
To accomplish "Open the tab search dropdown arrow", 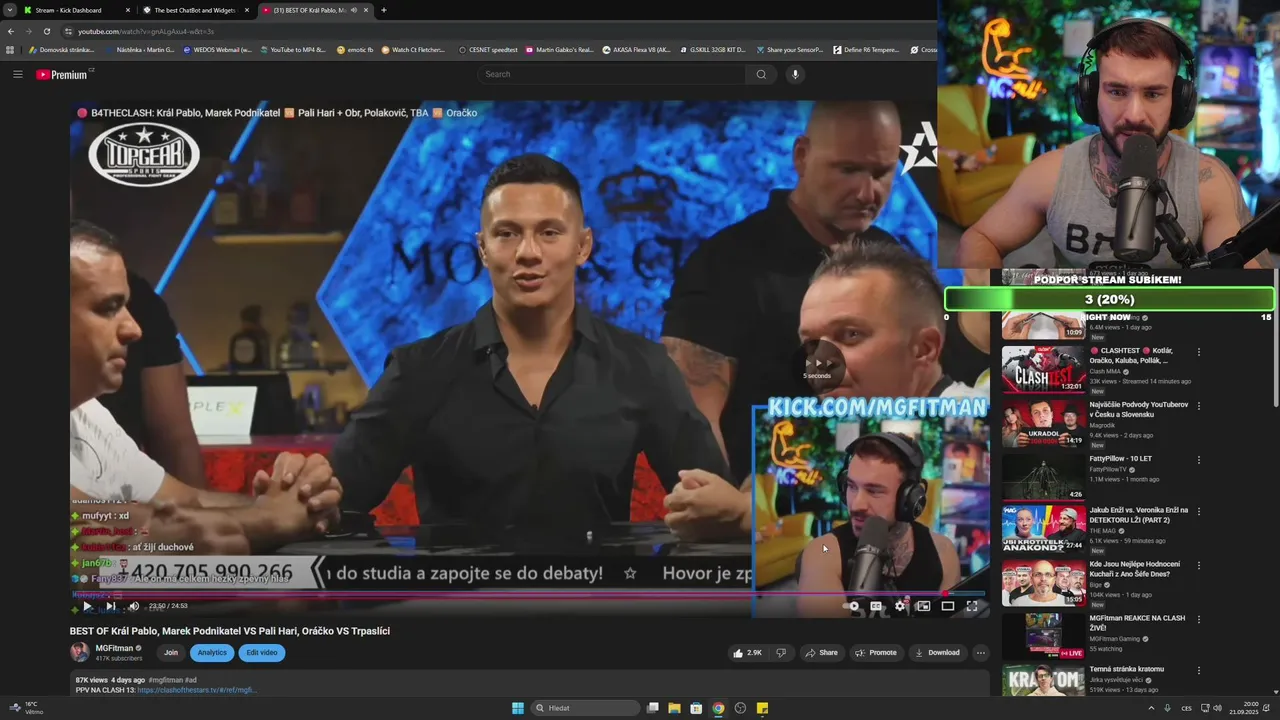I will pyautogui.click(x=9, y=10).
